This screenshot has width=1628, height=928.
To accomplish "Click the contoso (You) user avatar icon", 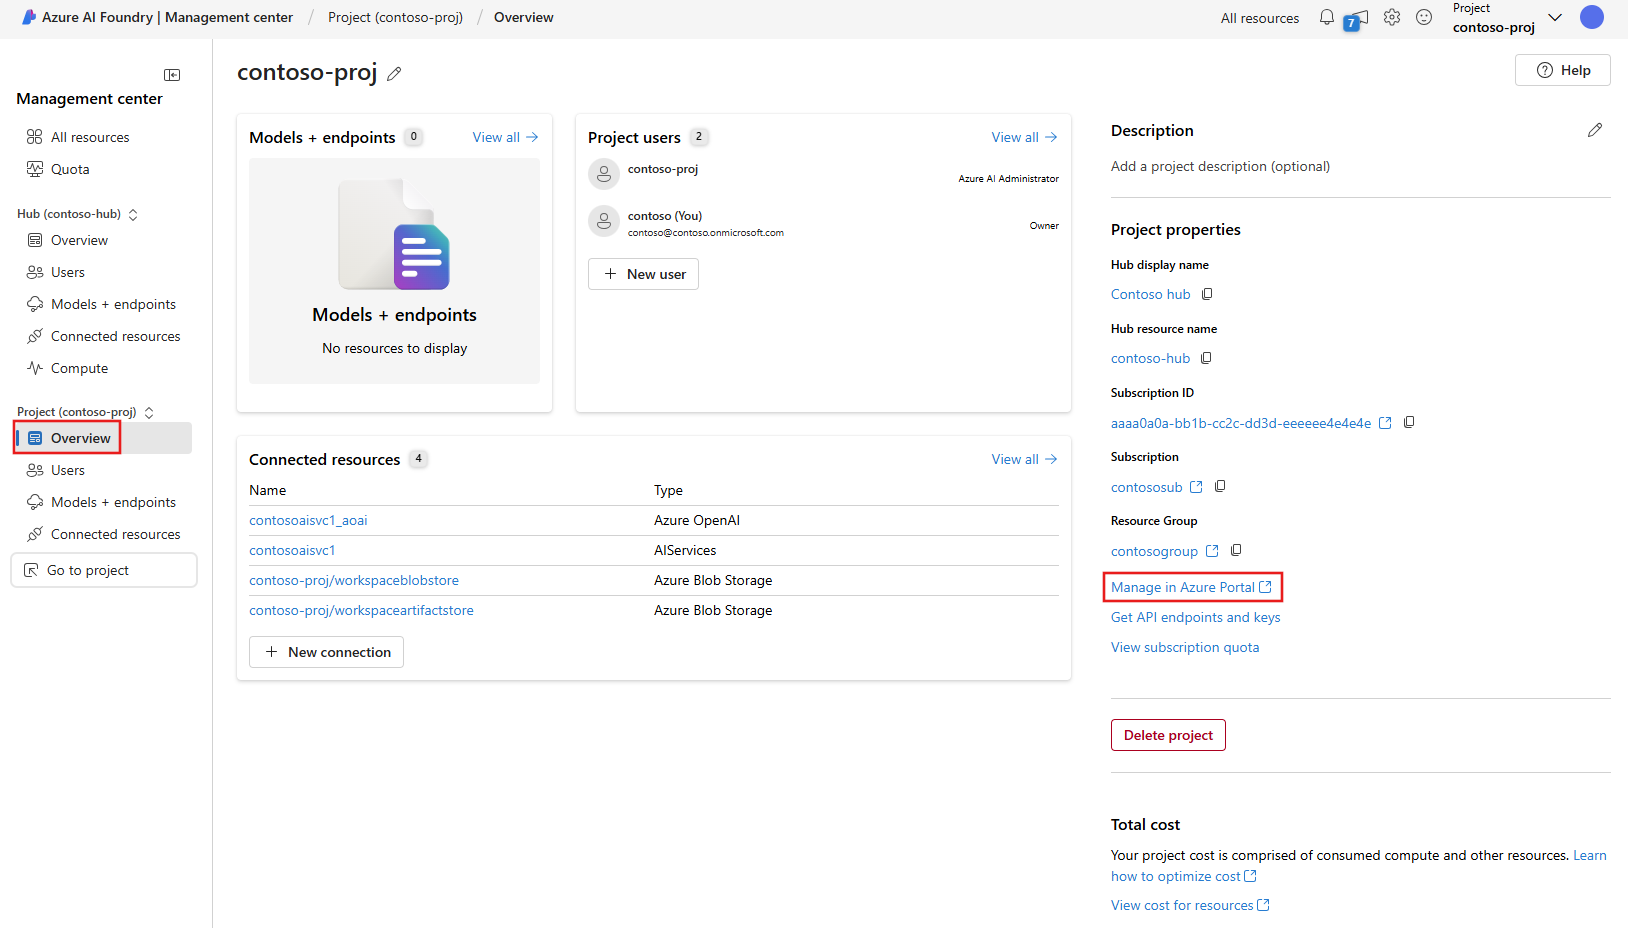I will pyautogui.click(x=604, y=221).
